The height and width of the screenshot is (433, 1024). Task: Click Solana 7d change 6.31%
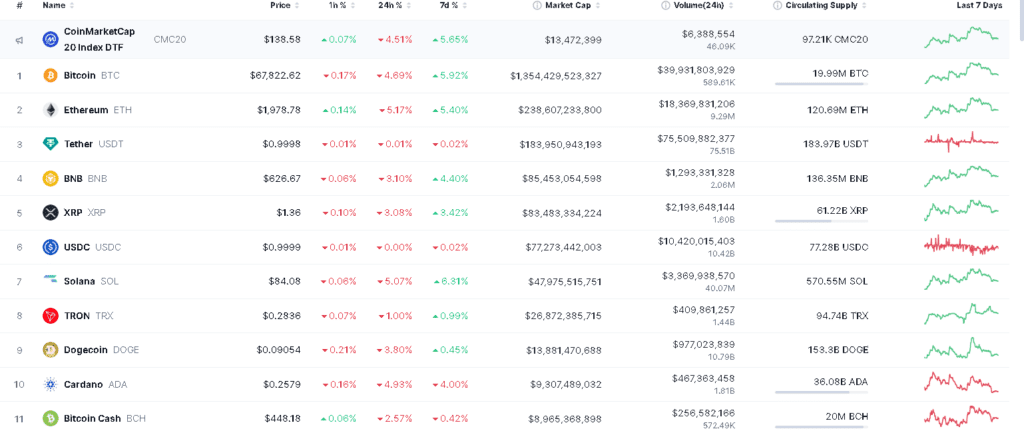[x=451, y=281]
